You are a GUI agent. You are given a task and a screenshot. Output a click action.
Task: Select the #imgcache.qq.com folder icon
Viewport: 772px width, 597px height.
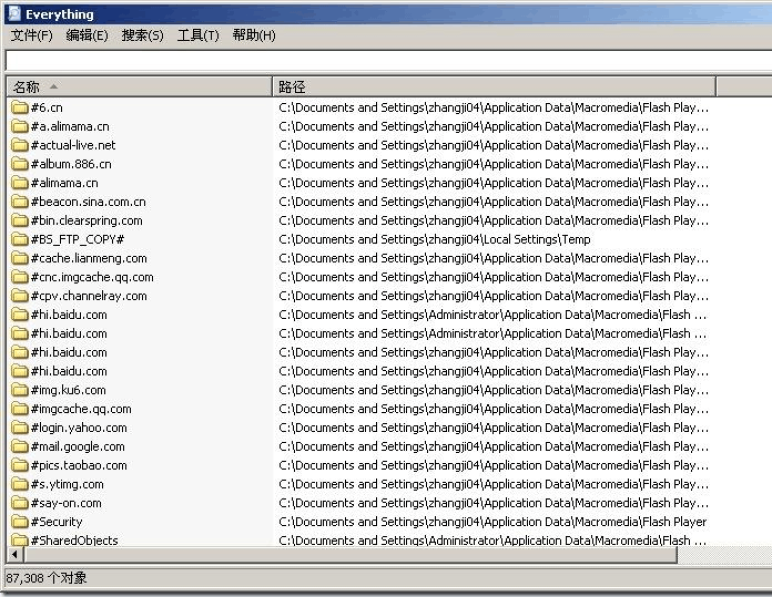(x=20, y=408)
